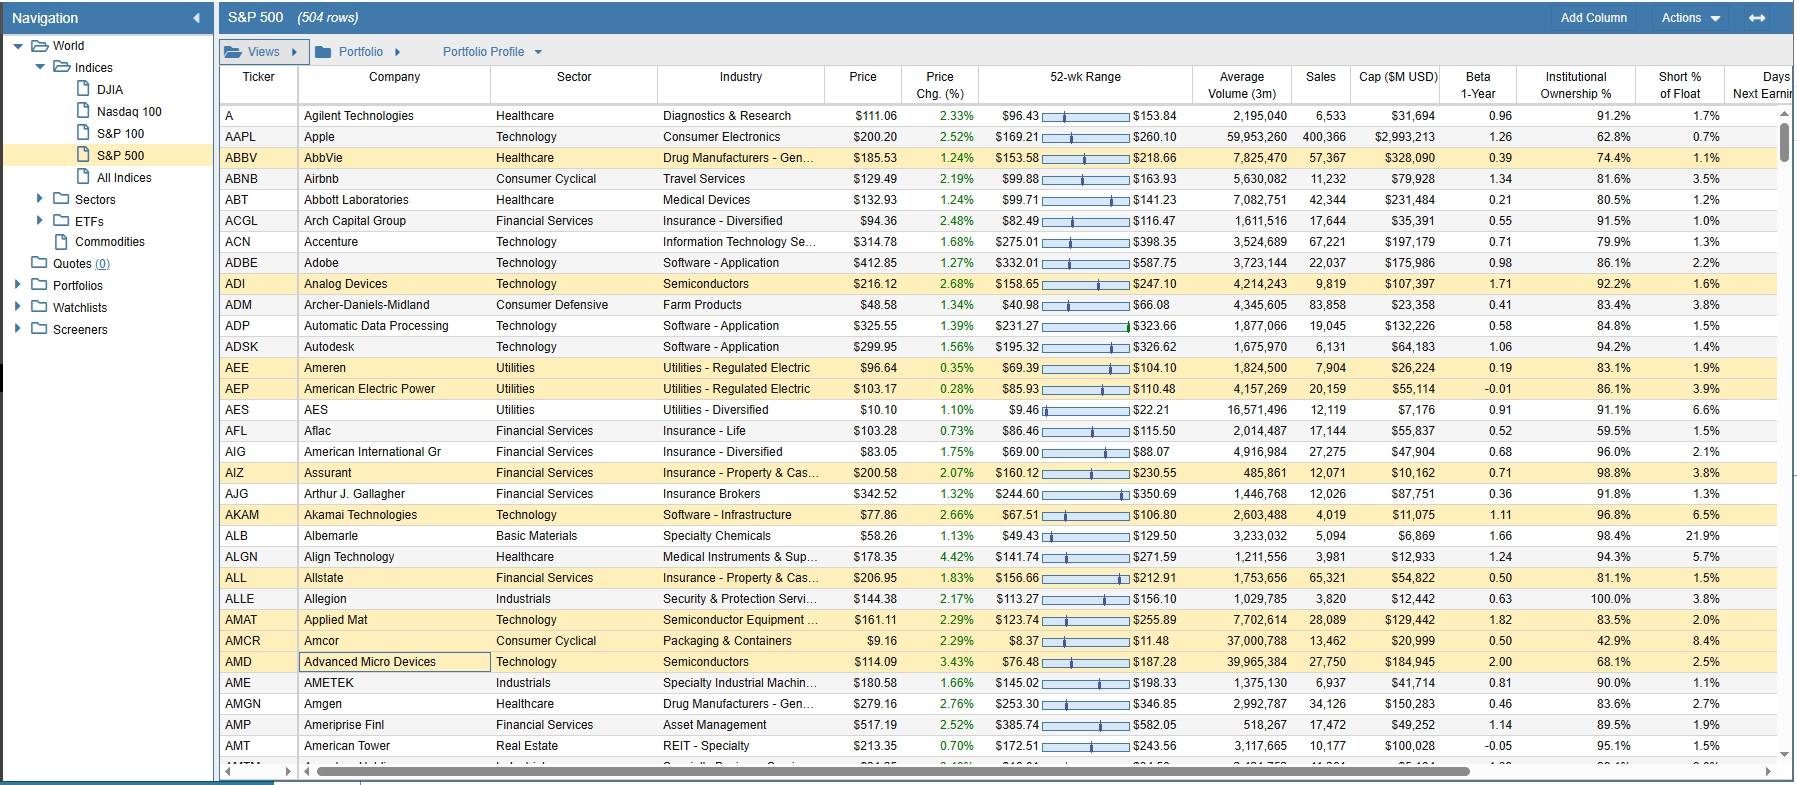Expand the Watchlists folder
Image resolution: width=1797 pixels, height=785 pixels.
(x=18, y=307)
